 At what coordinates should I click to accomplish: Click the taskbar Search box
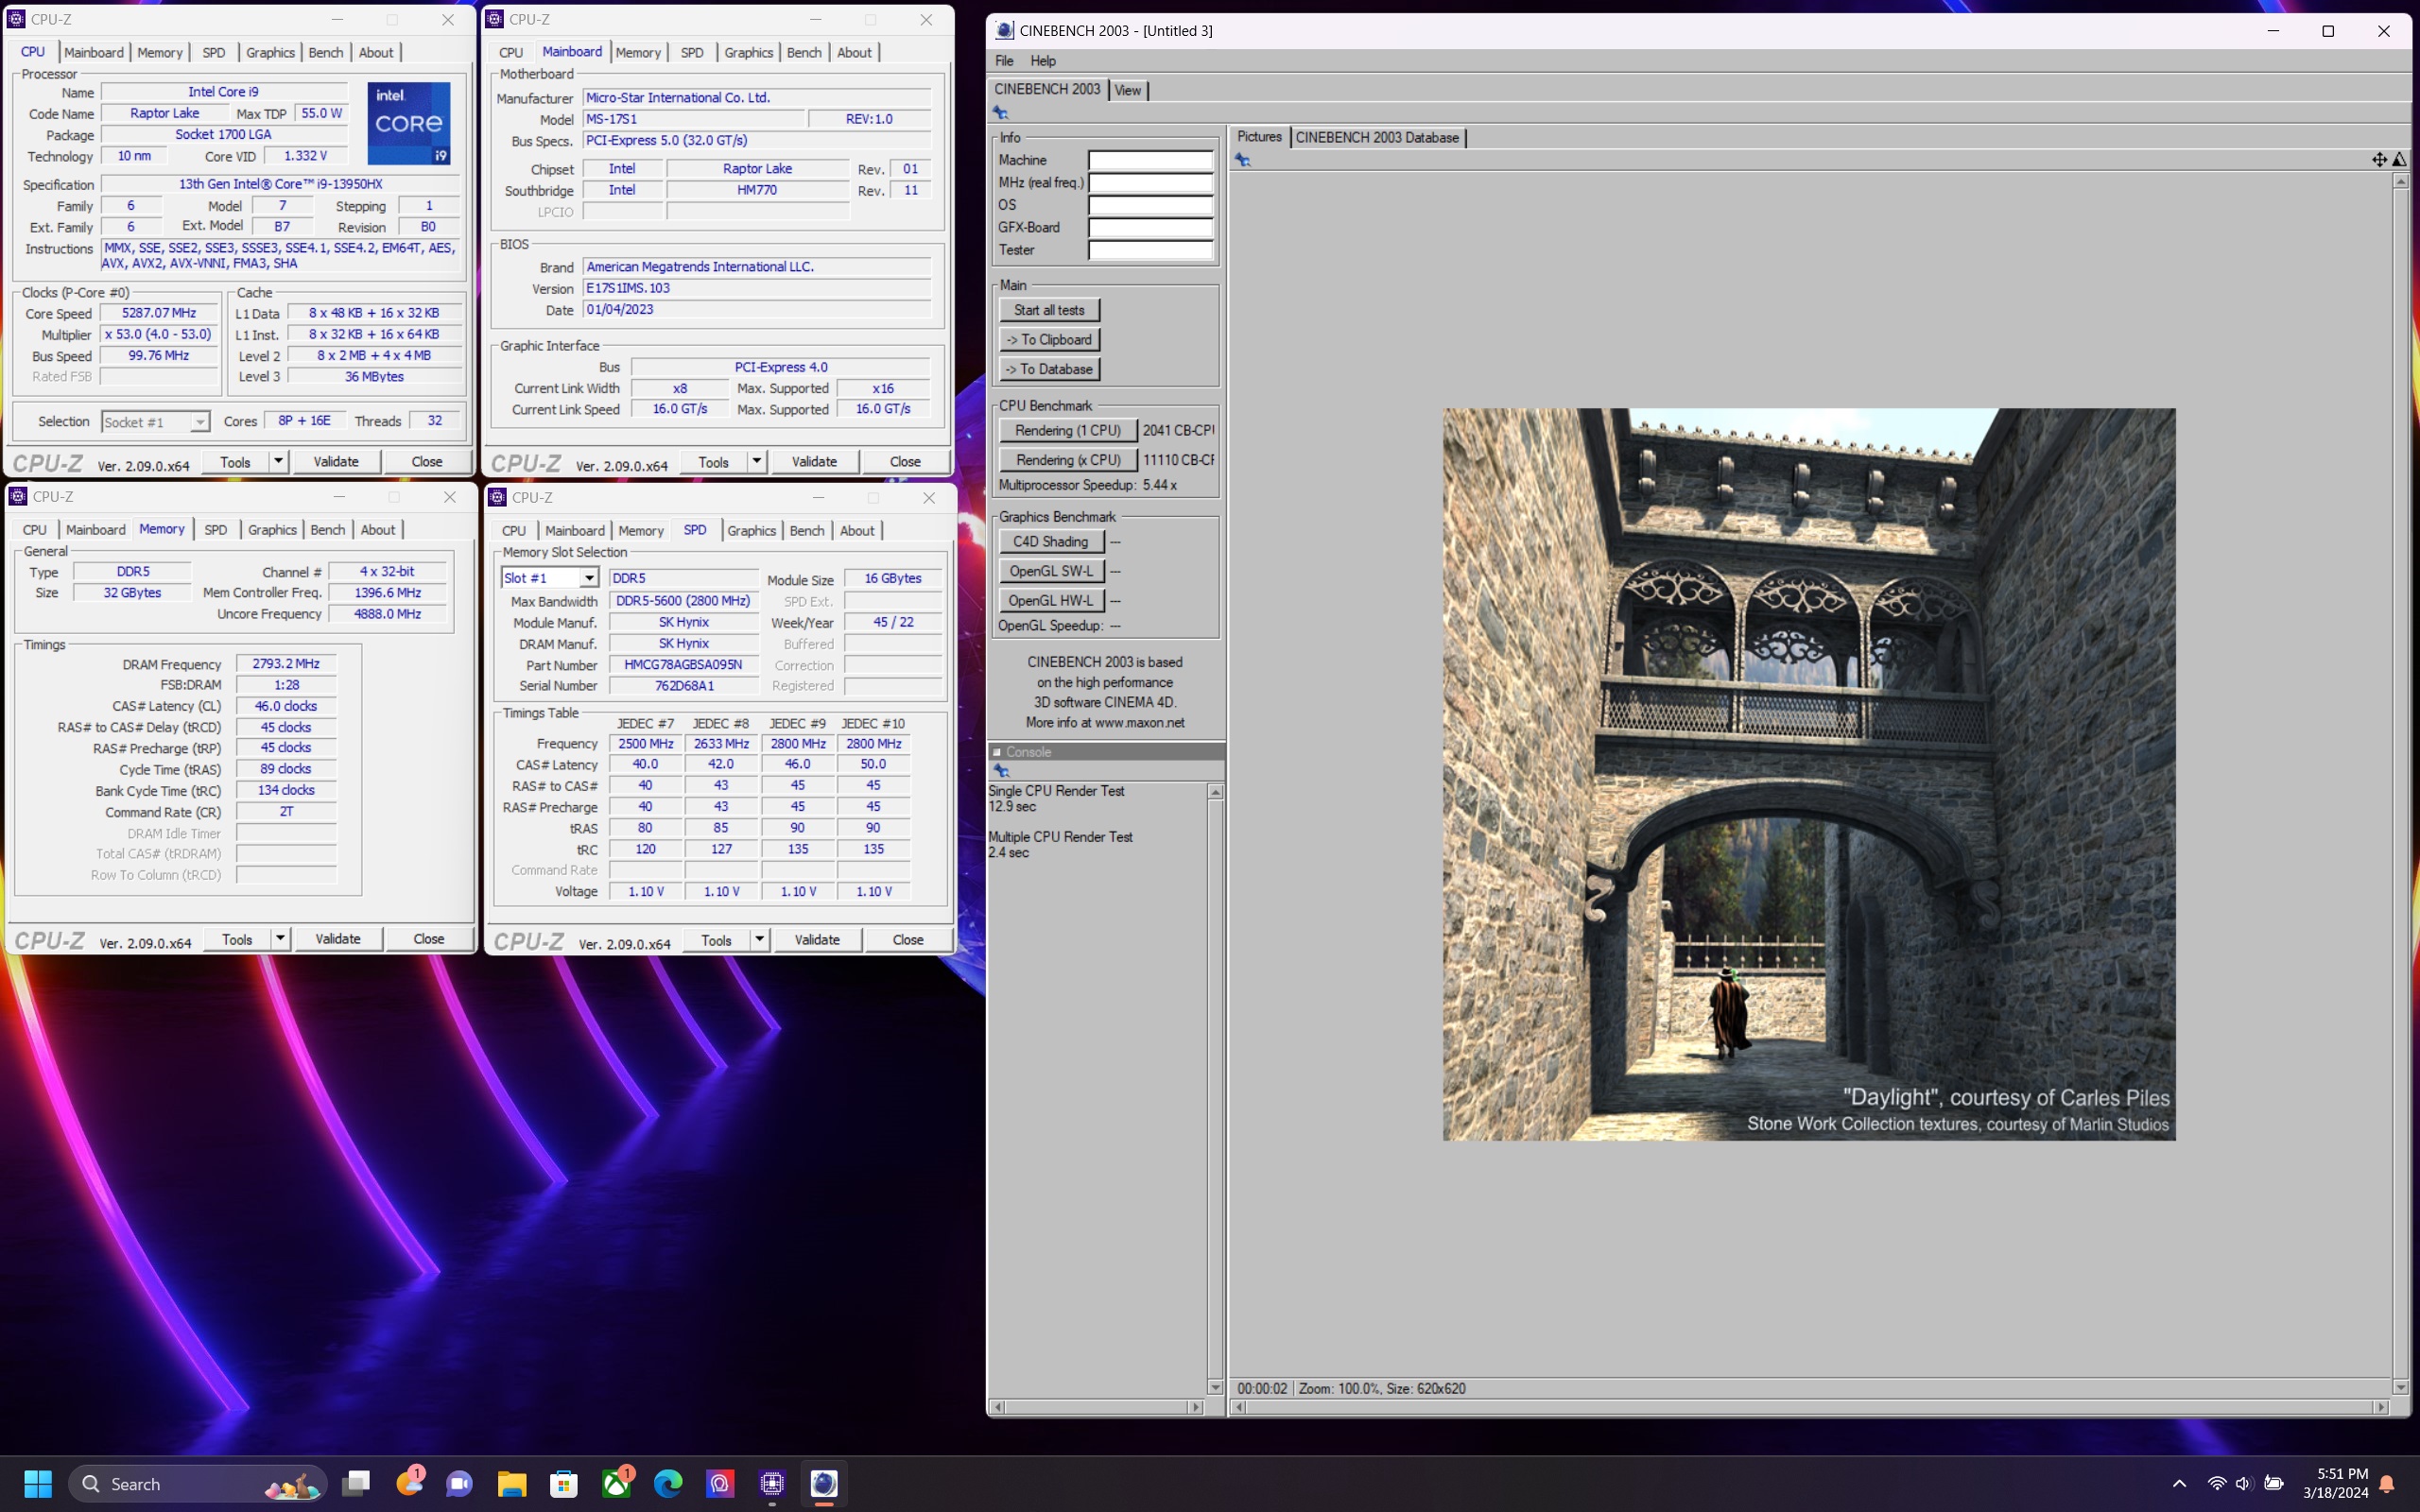[x=198, y=1483]
